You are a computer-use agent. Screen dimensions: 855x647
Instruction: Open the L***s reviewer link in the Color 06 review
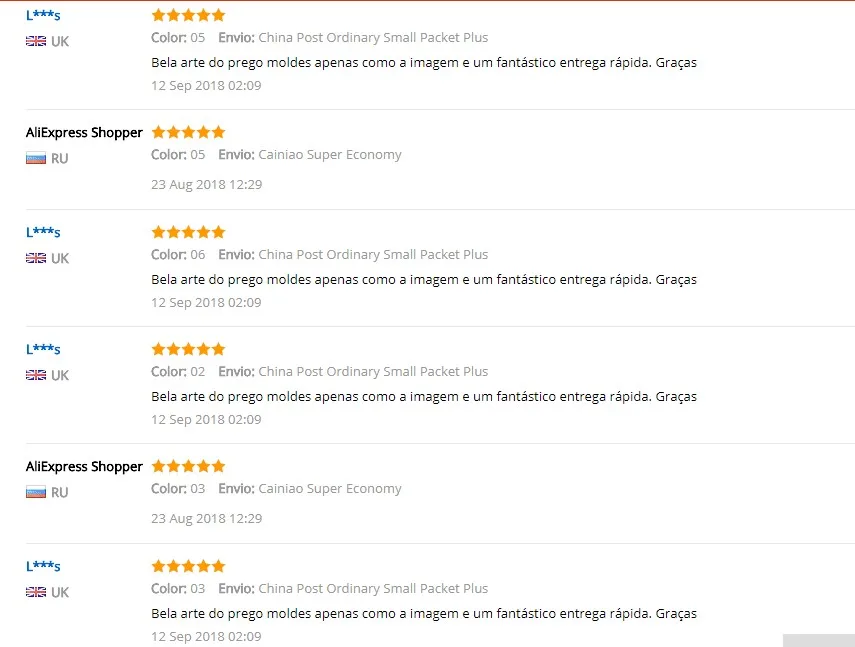point(43,232)
